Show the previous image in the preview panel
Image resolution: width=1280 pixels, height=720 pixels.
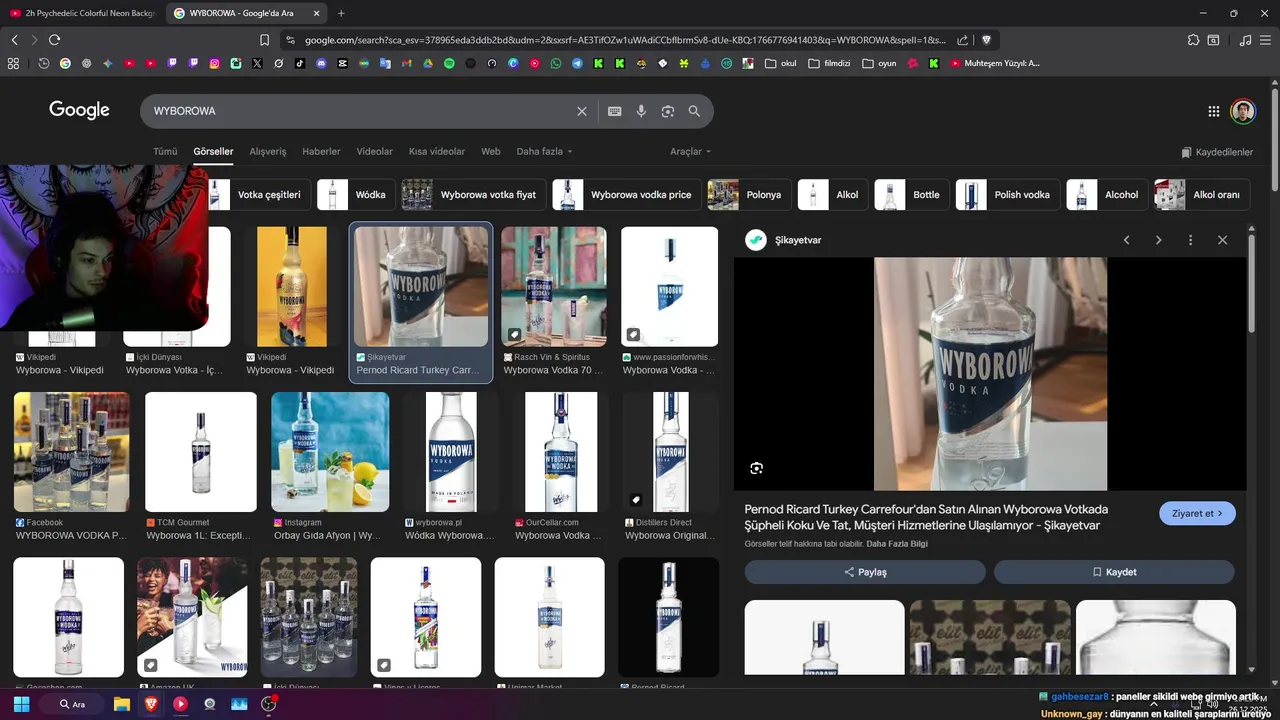1126,240
